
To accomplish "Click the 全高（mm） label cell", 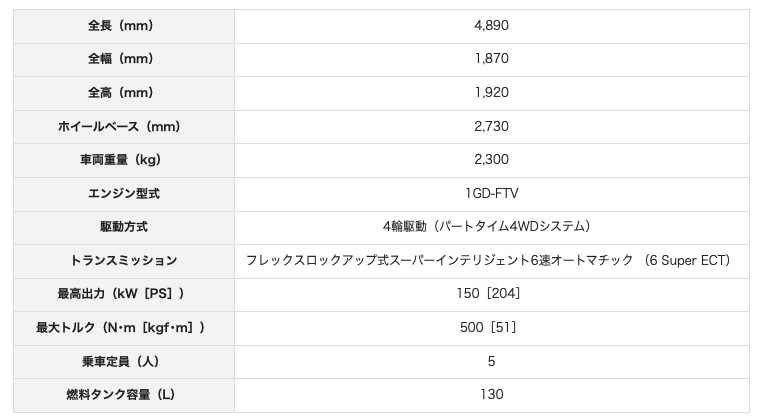I will (x=124, y=93).
